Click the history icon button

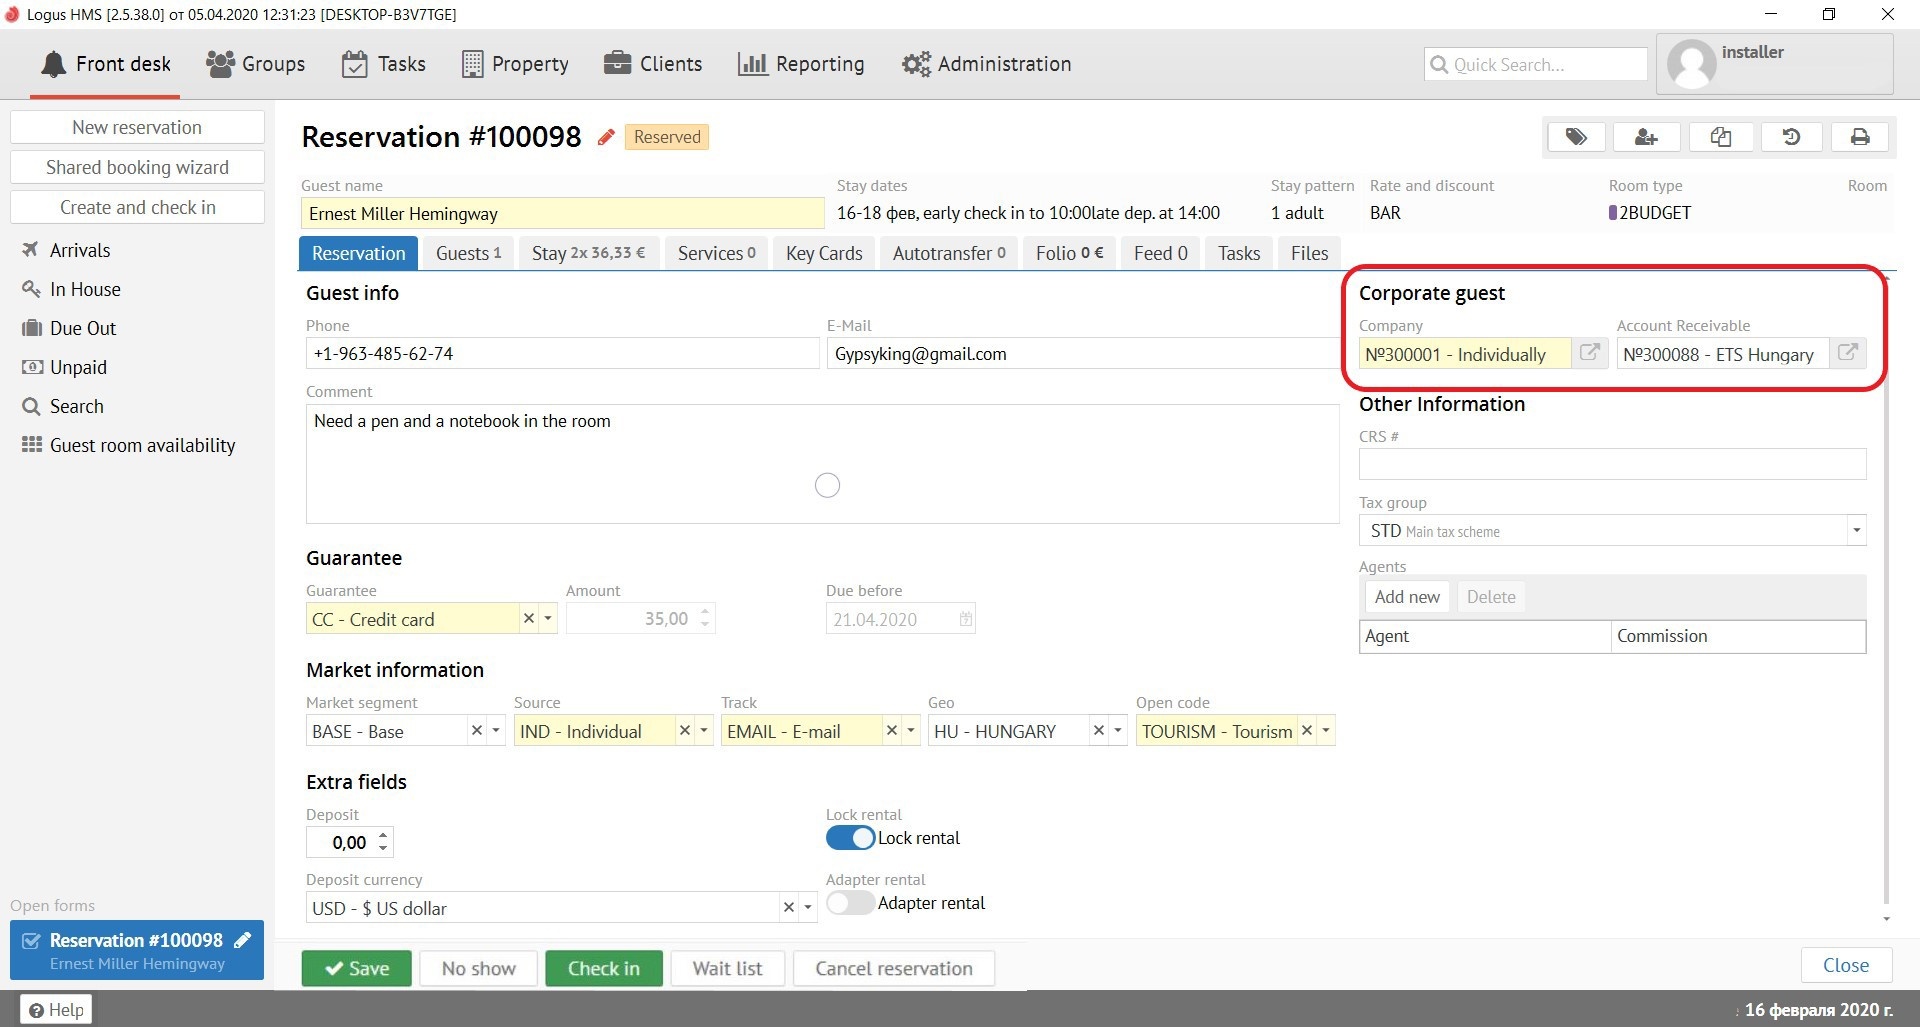(1791, 137)
